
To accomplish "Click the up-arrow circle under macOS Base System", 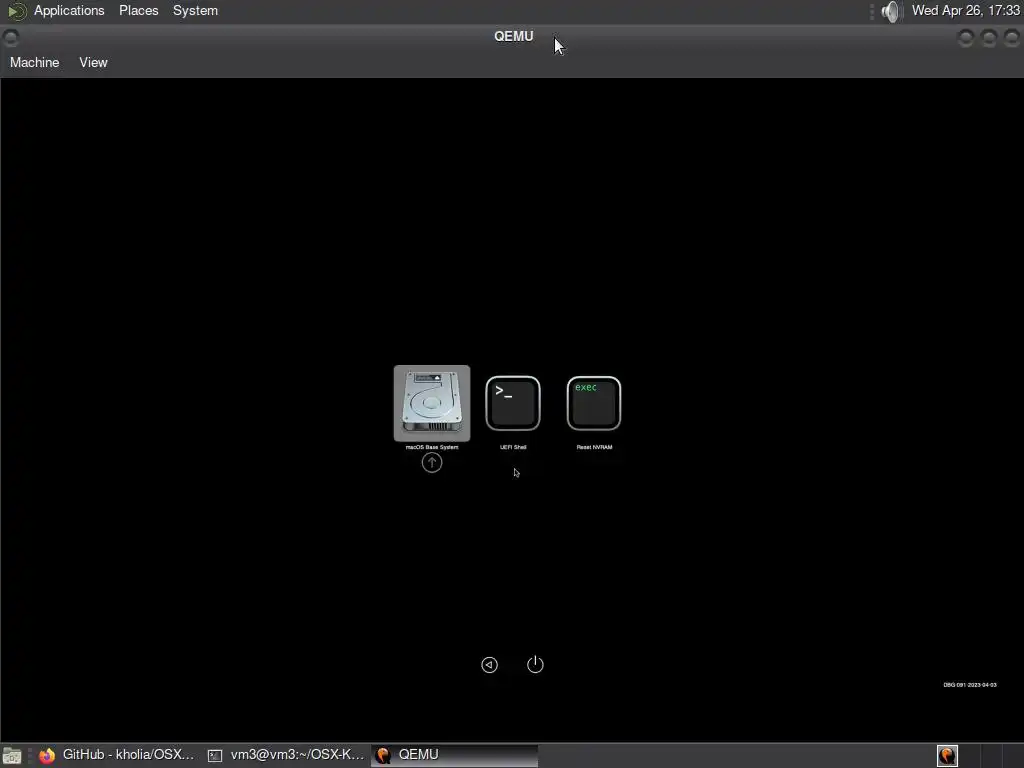I will click(x=432, y=463).
